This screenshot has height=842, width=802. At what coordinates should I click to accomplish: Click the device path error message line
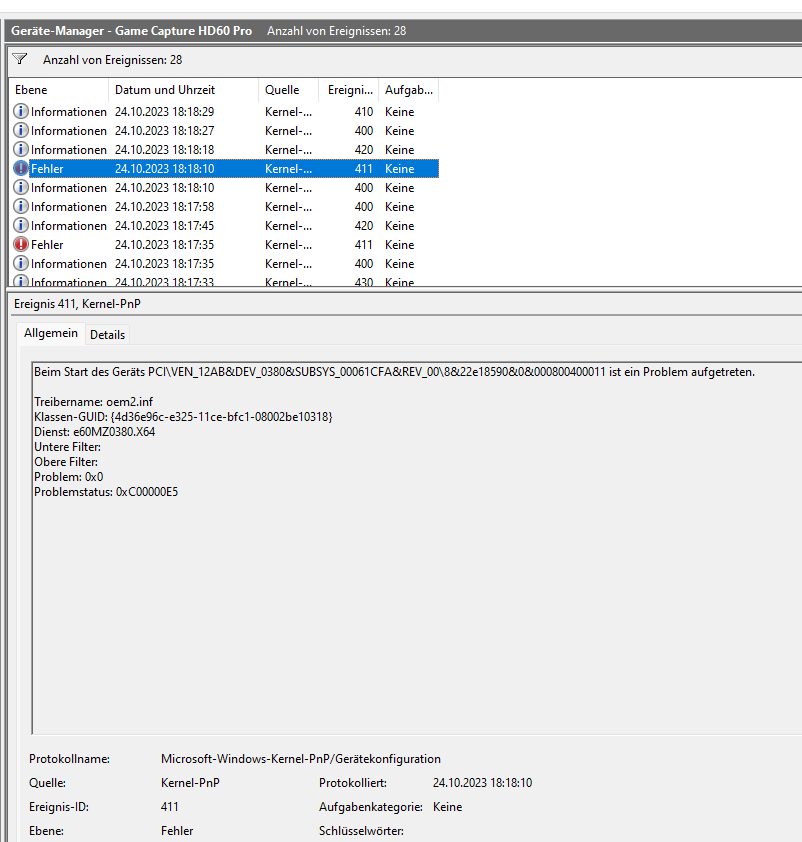(x=395, y=372)
